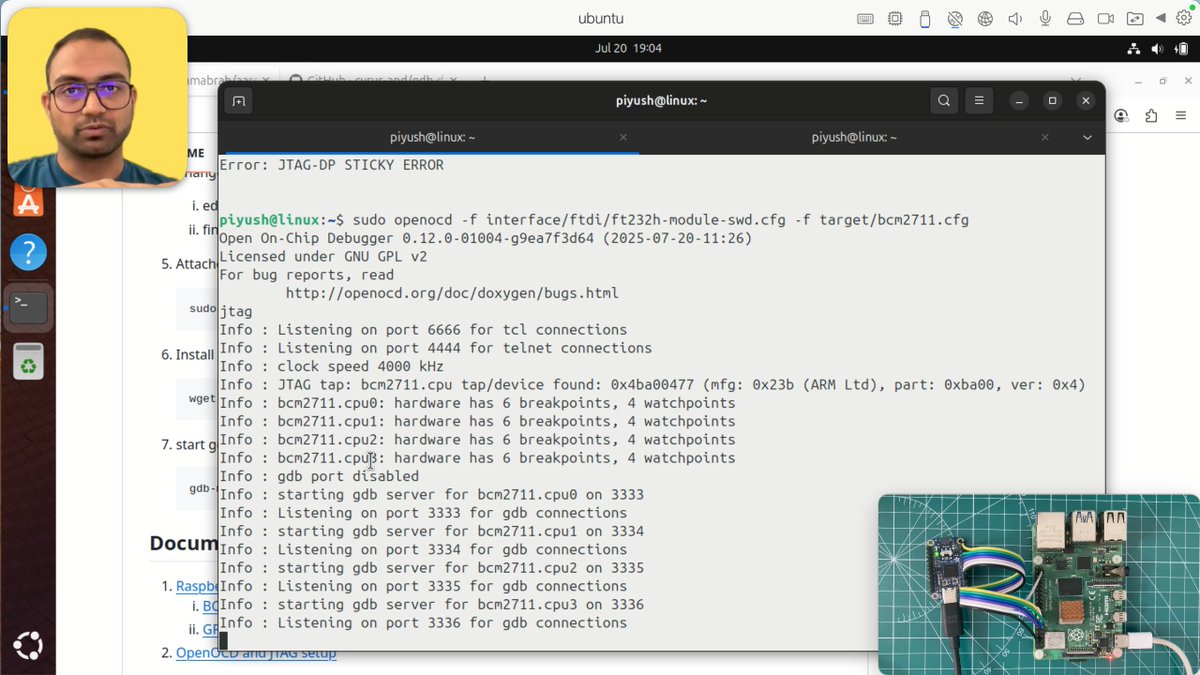Restore down the browser window behind the terminal

1162,80
